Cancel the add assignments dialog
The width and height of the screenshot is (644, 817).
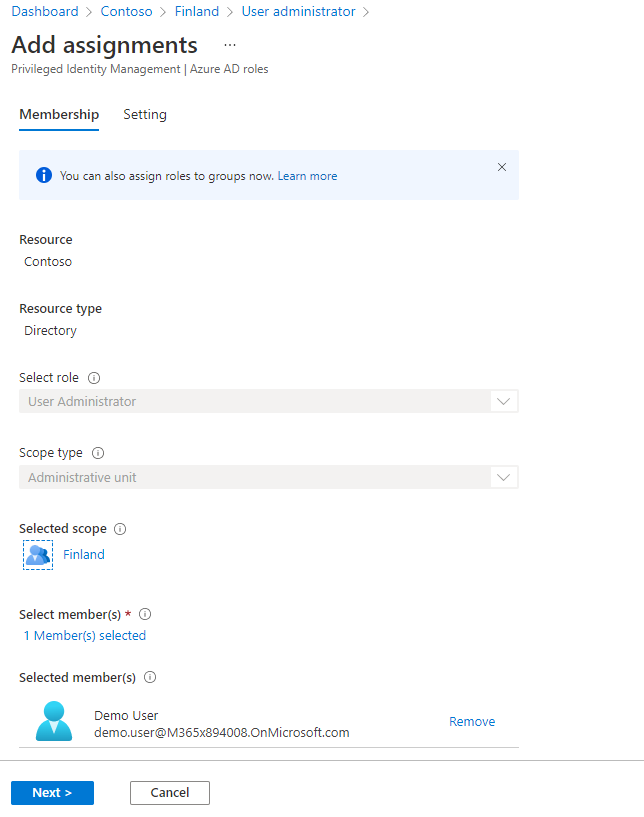pyautogui.click(x=170, y=793)
